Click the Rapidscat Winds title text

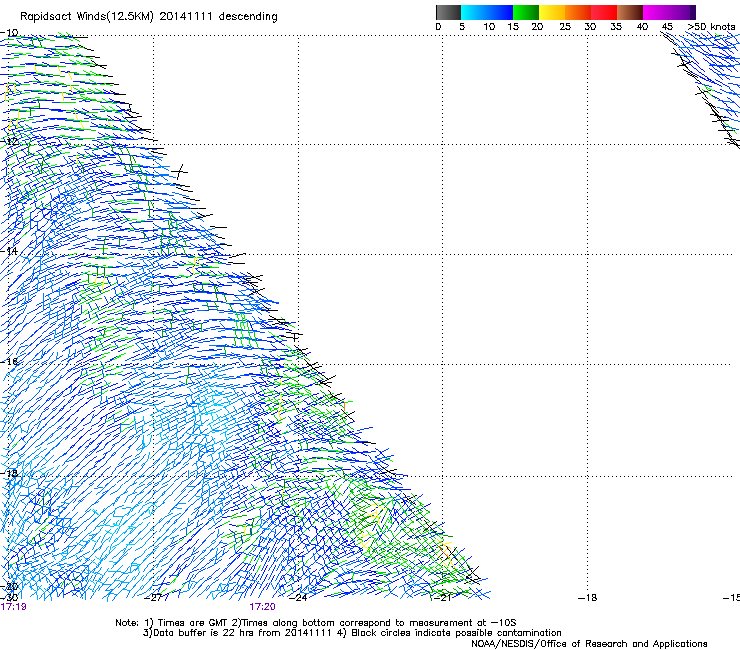(x=149, y=17)
